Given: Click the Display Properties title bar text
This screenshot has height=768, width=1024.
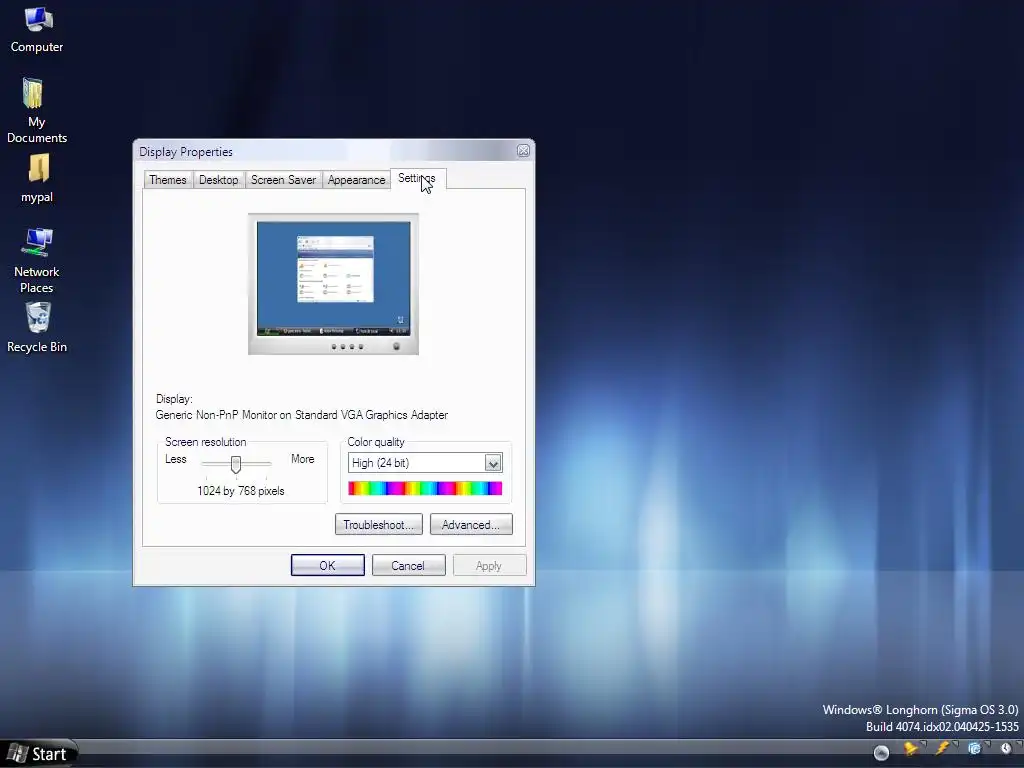Looking at the screenshot, I should point(186,152).
